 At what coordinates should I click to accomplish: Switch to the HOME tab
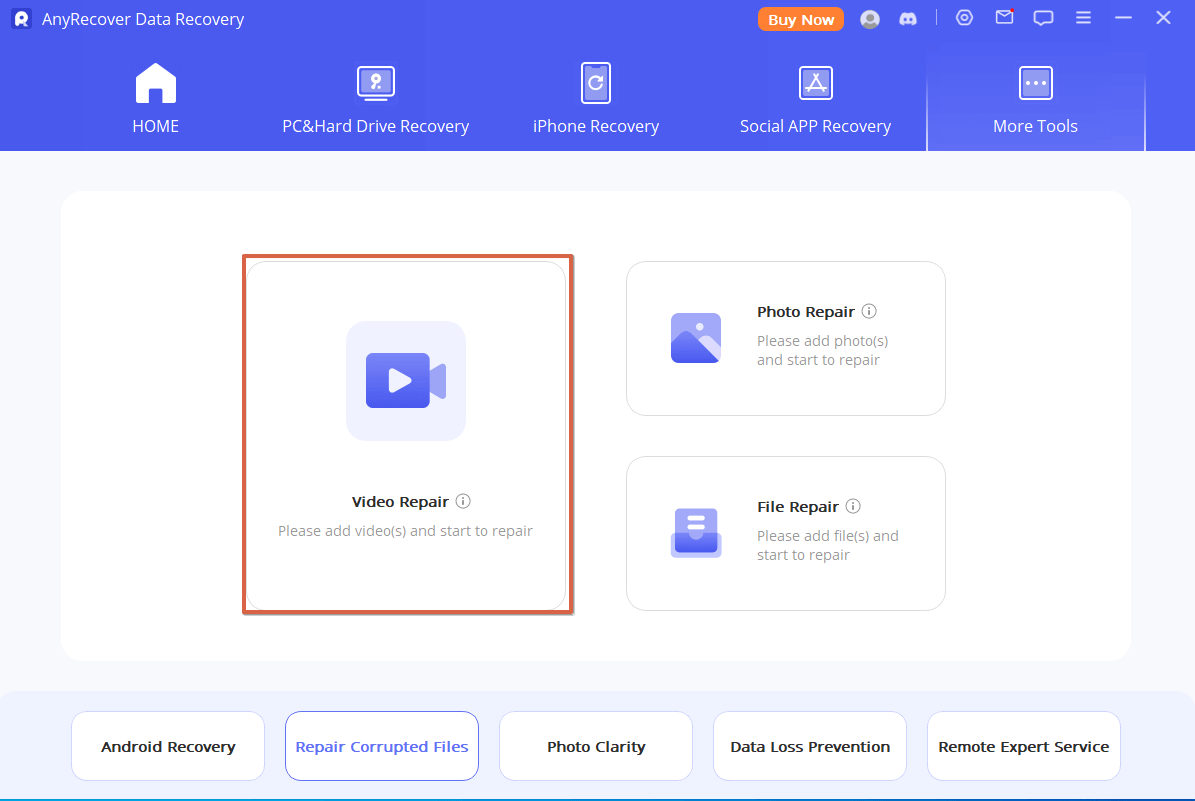pos(156,99)
